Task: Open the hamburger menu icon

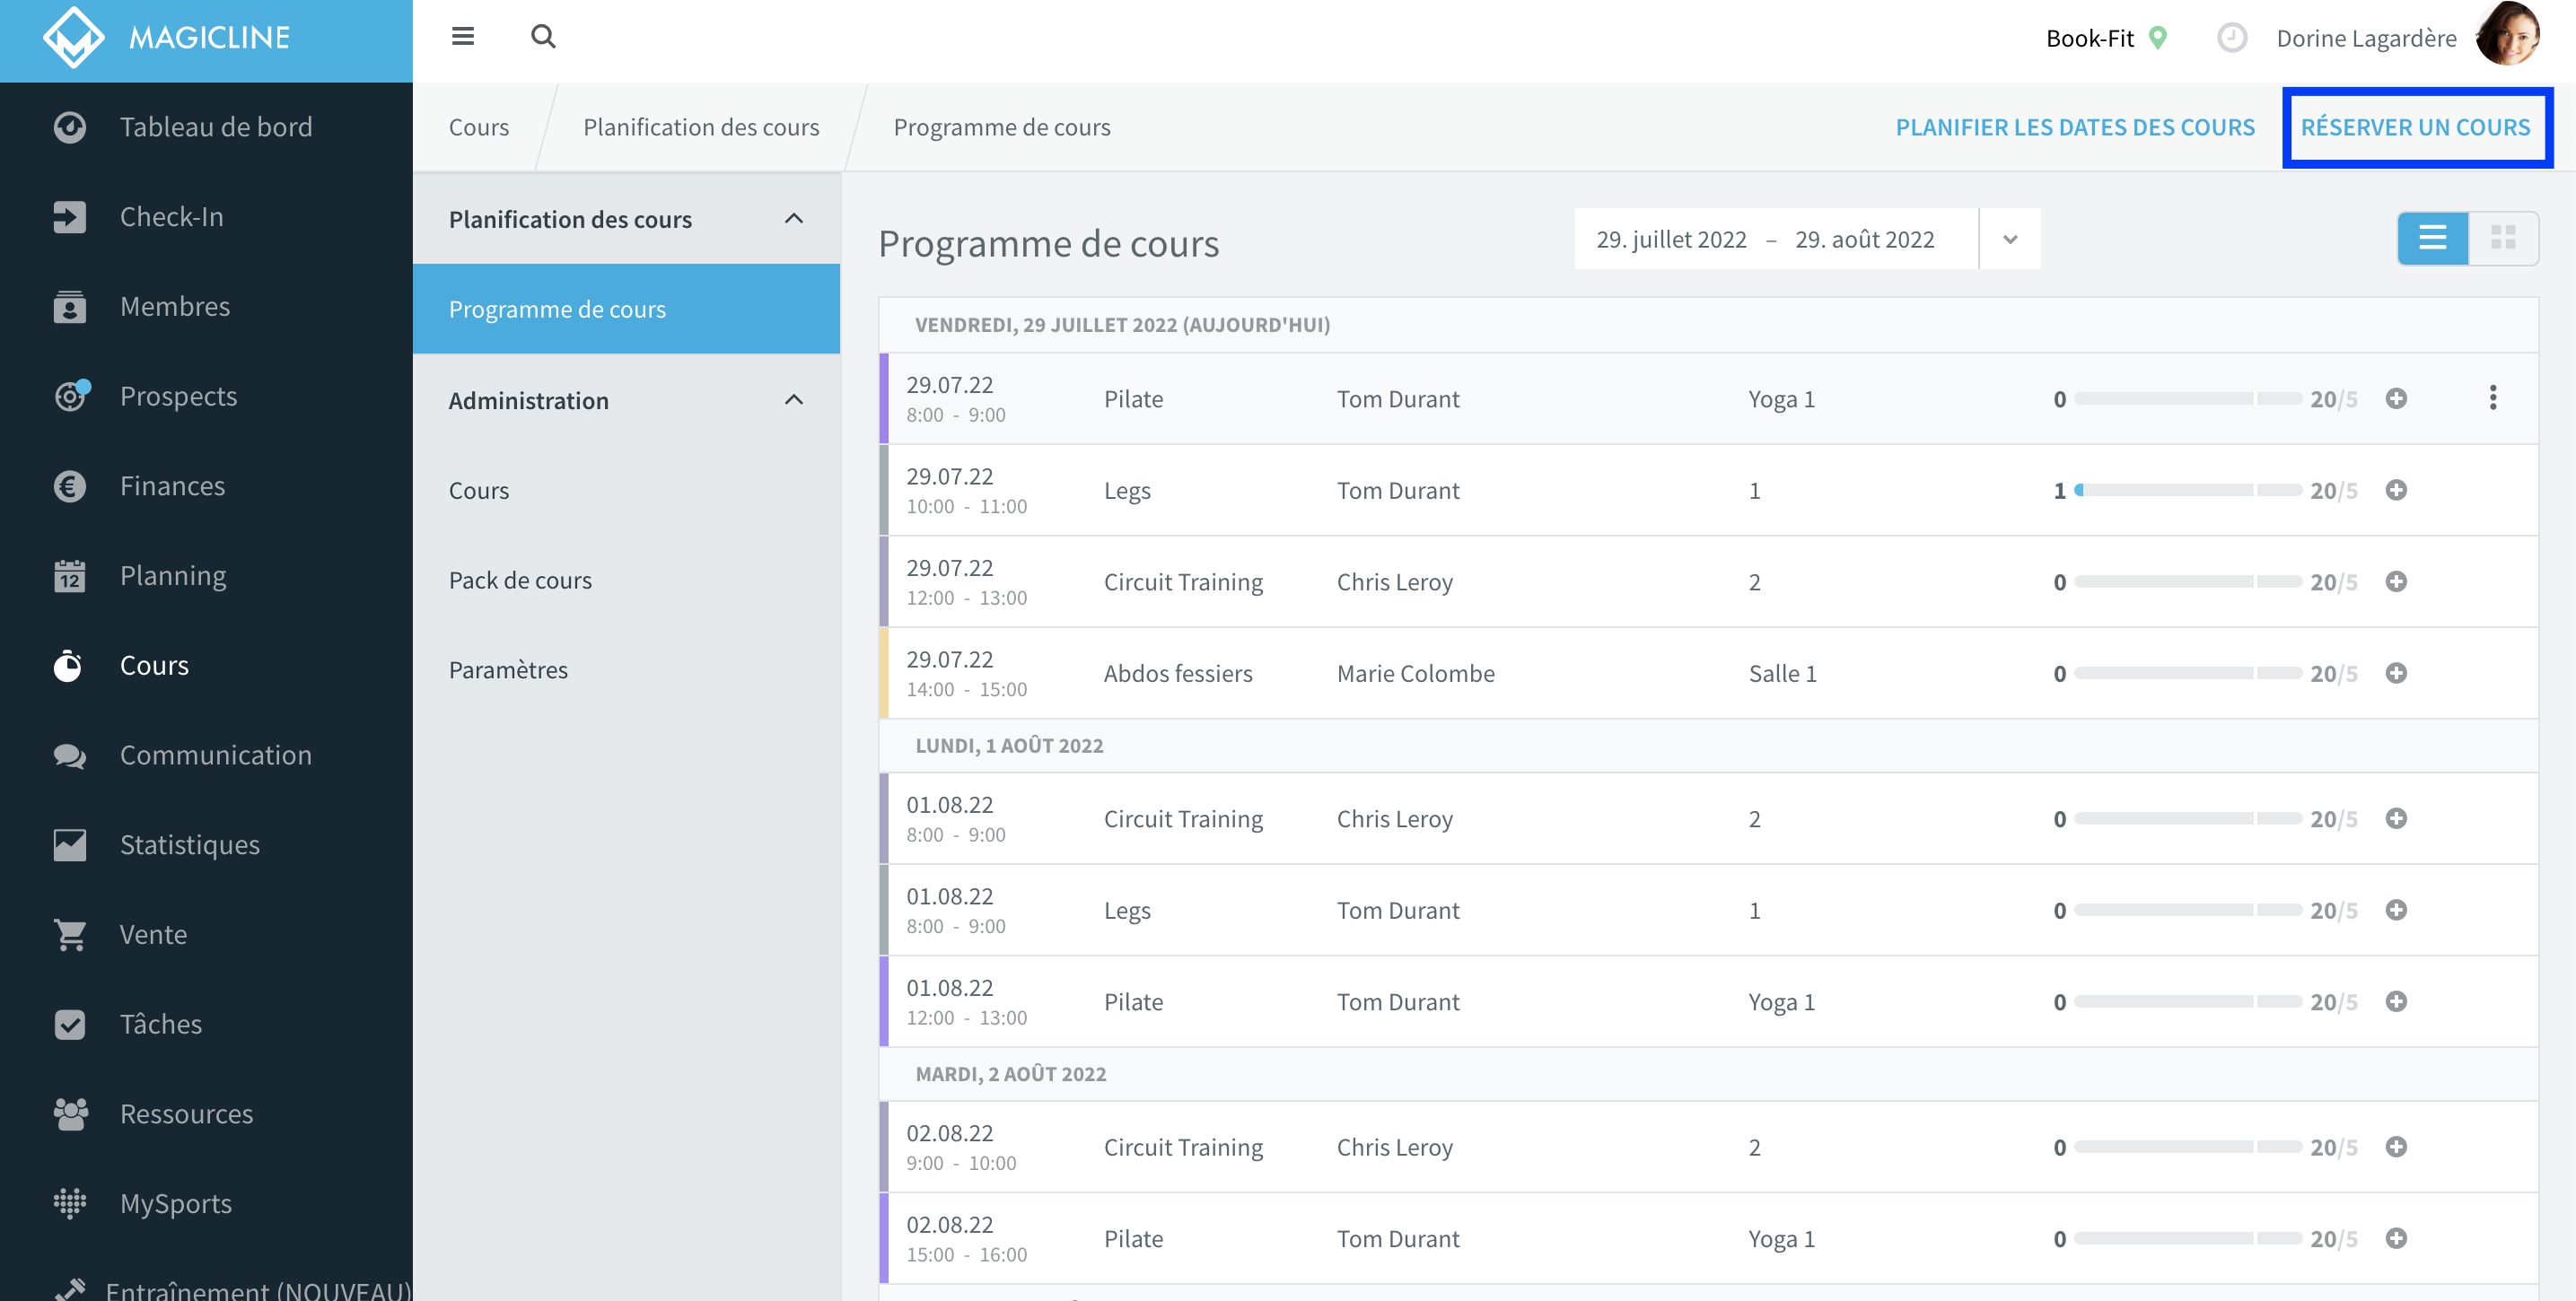Action: click(x=462, y=37)
